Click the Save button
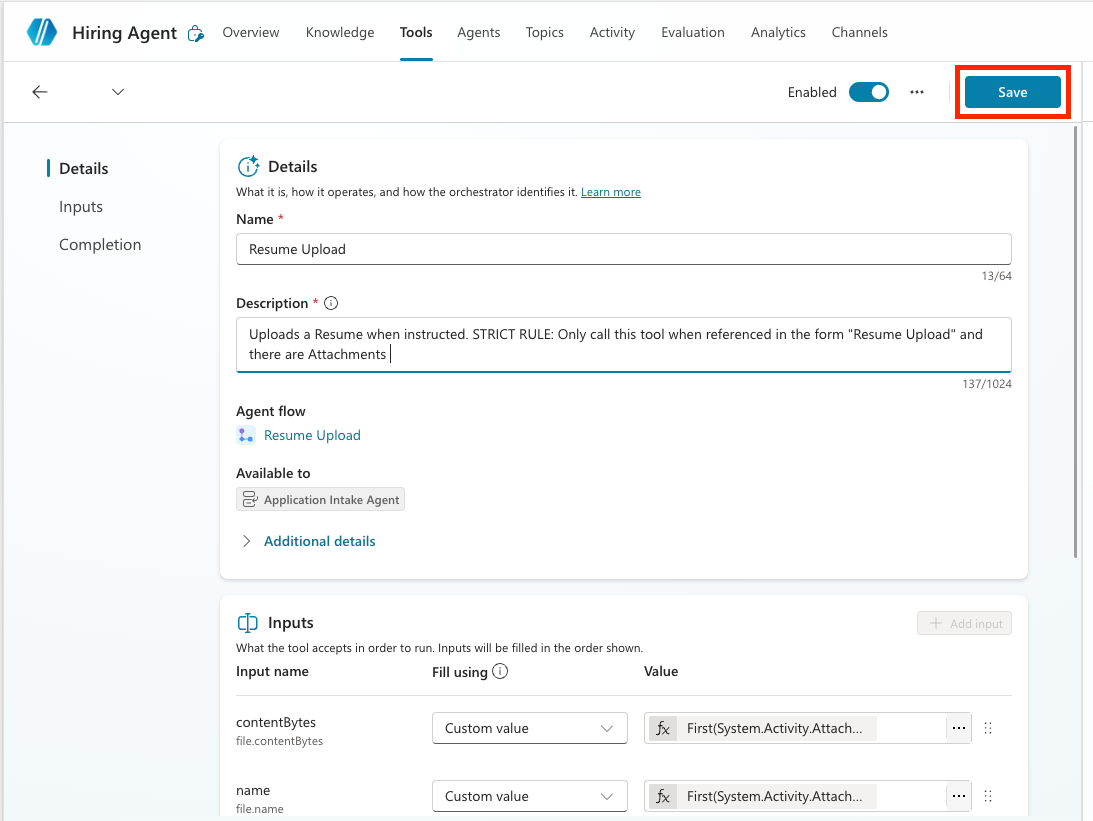The image size is (1093, 821). [1012, 92]
